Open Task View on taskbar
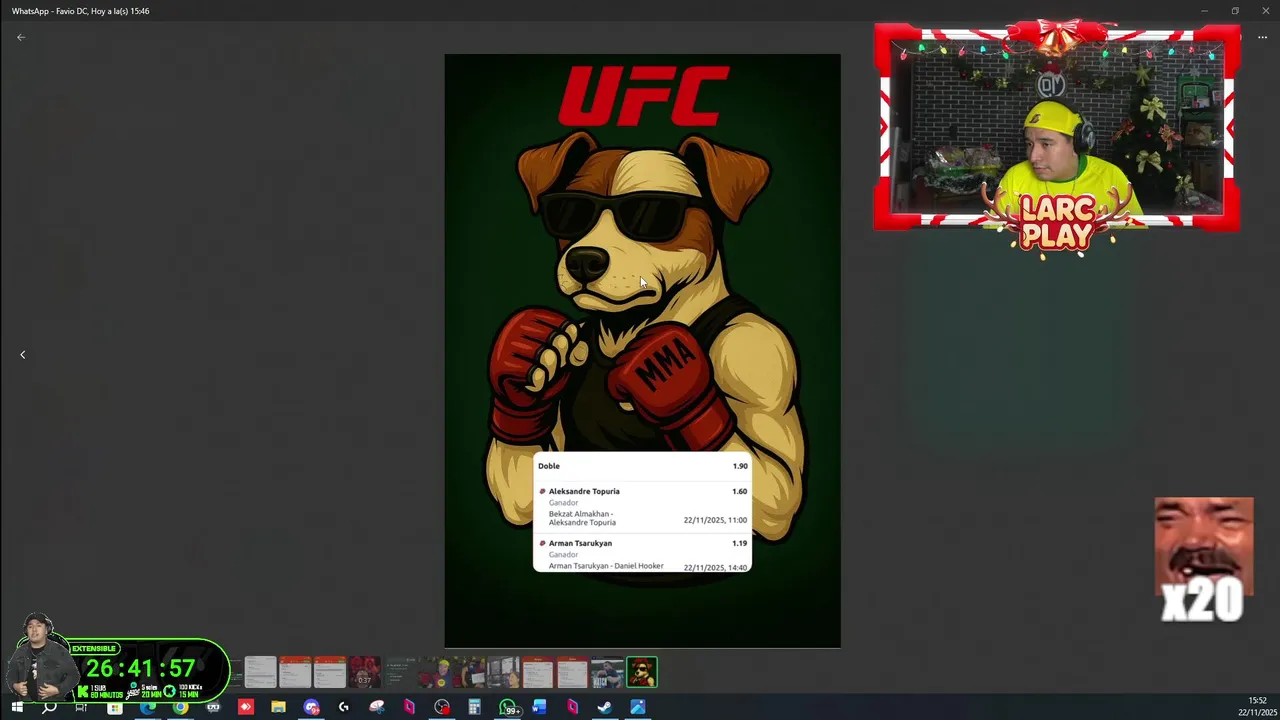Viewport: 1280px width, 720px height. click(x=82, y=707)
